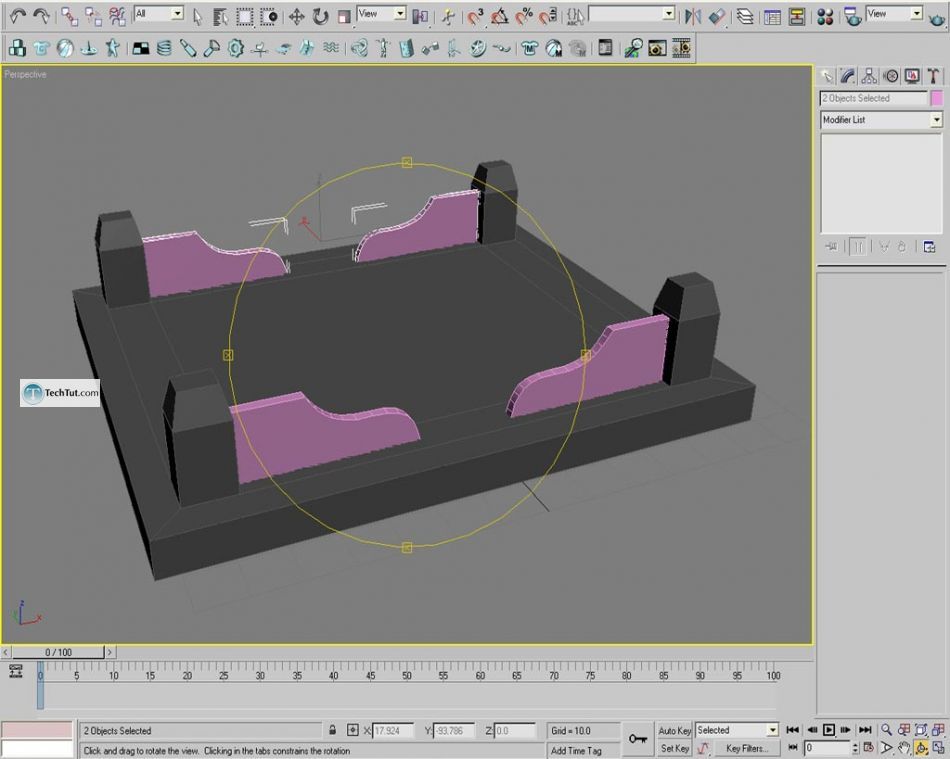
Task: Toggle Percent Snap
Action: [x=524, y=16]
